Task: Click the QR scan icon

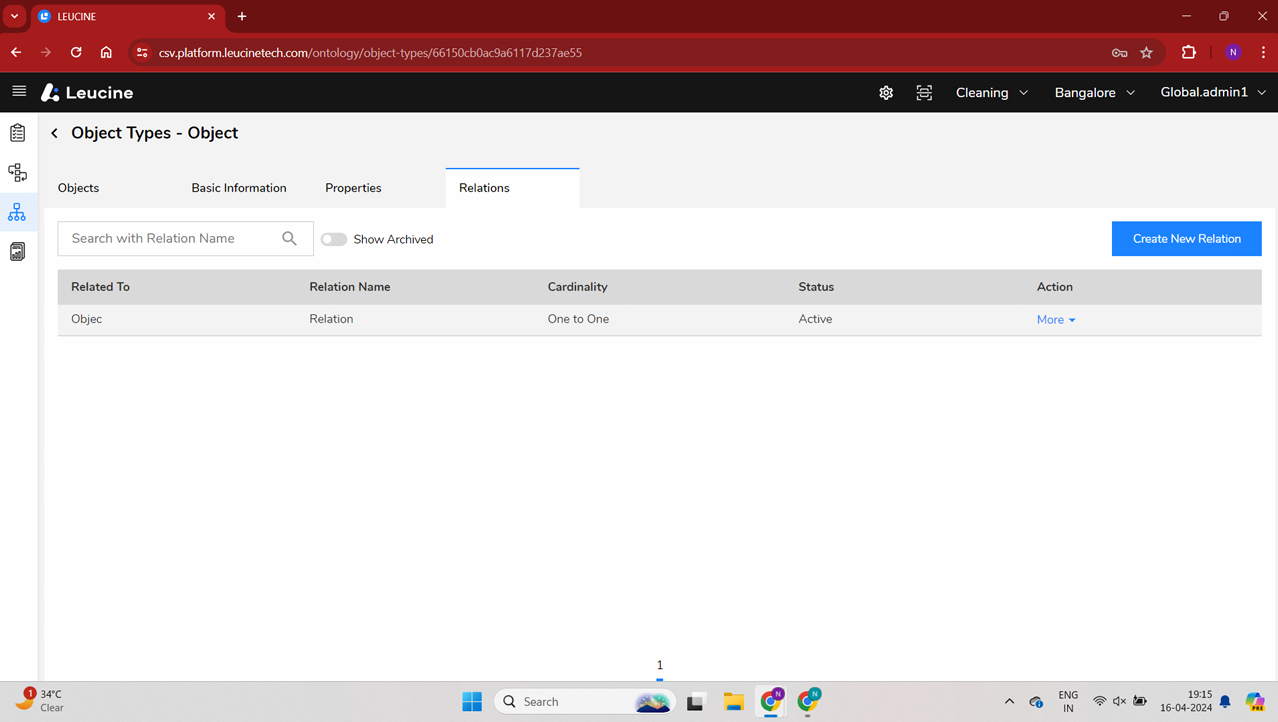Action: [924, 93]
